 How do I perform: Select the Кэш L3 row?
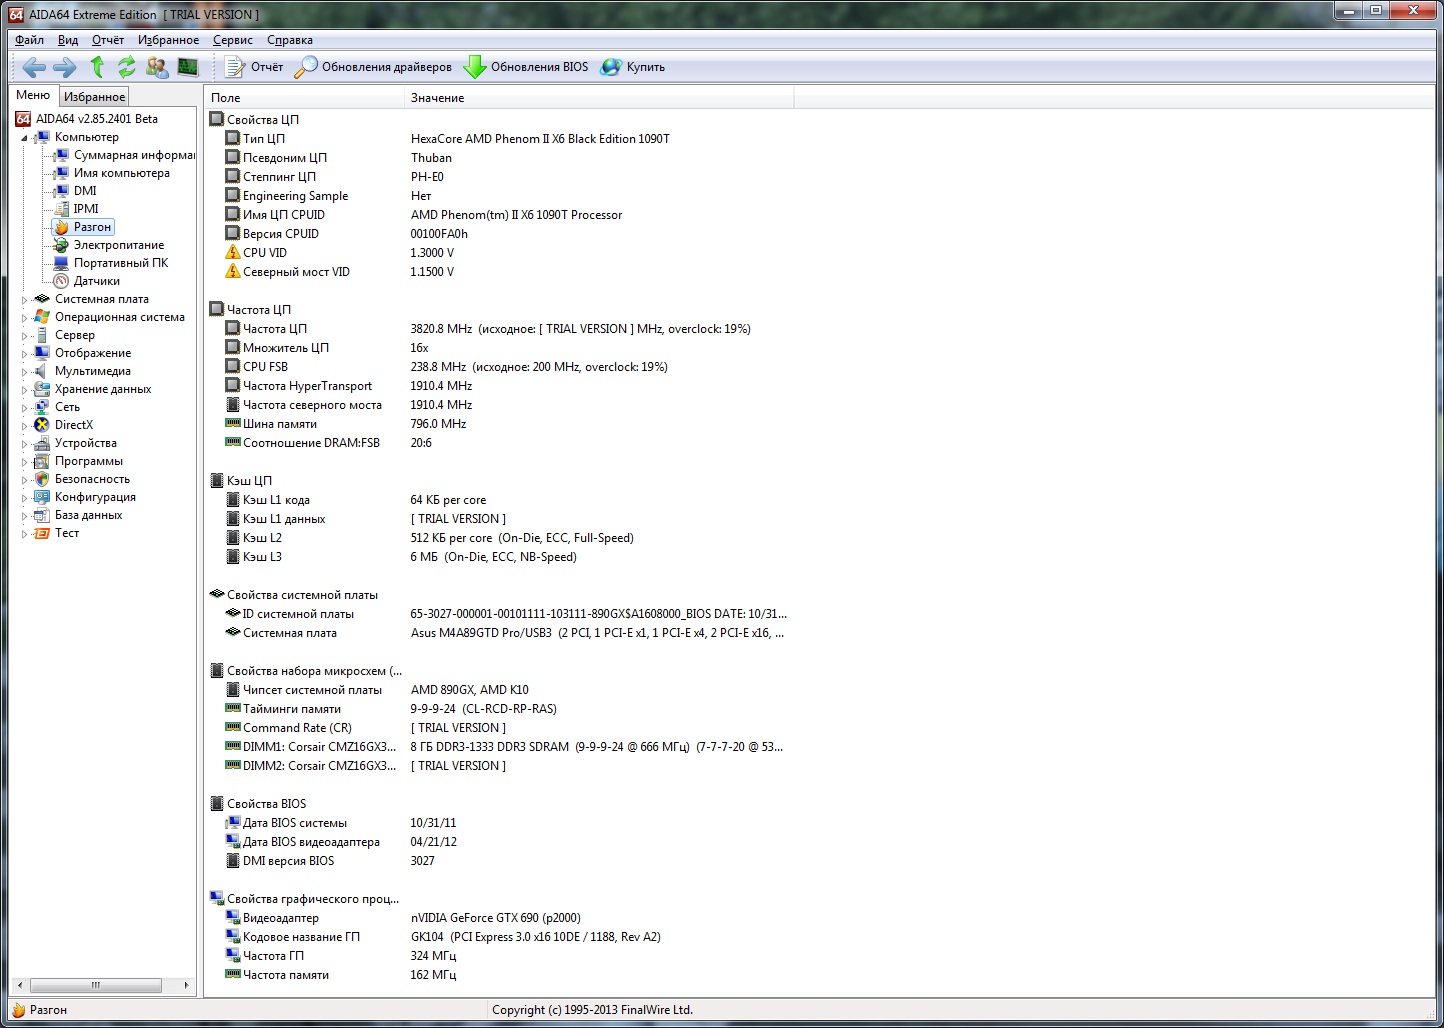click(500, 557)
